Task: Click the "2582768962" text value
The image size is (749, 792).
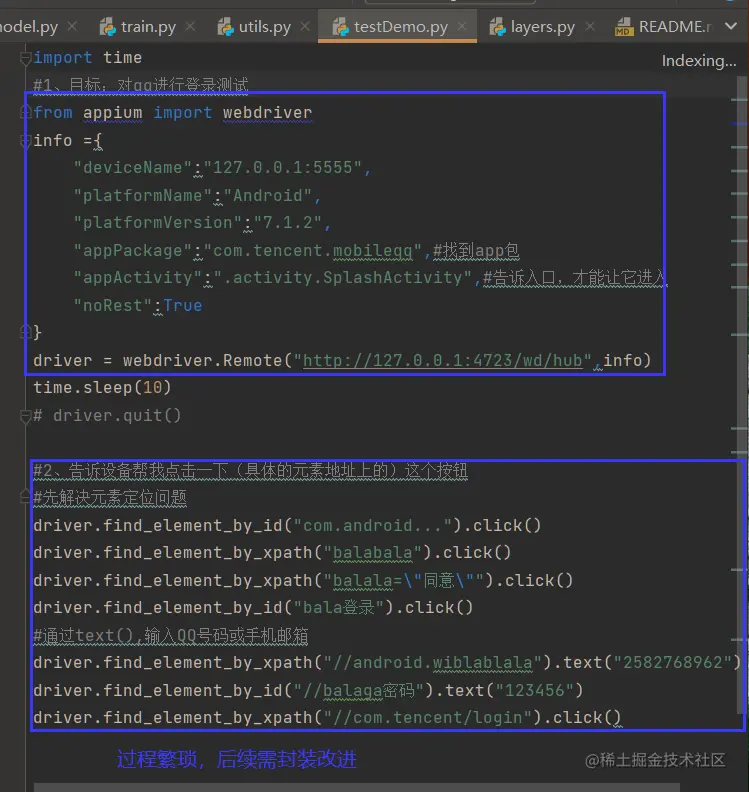Action: pyautogui.click(x=673, y=663)
